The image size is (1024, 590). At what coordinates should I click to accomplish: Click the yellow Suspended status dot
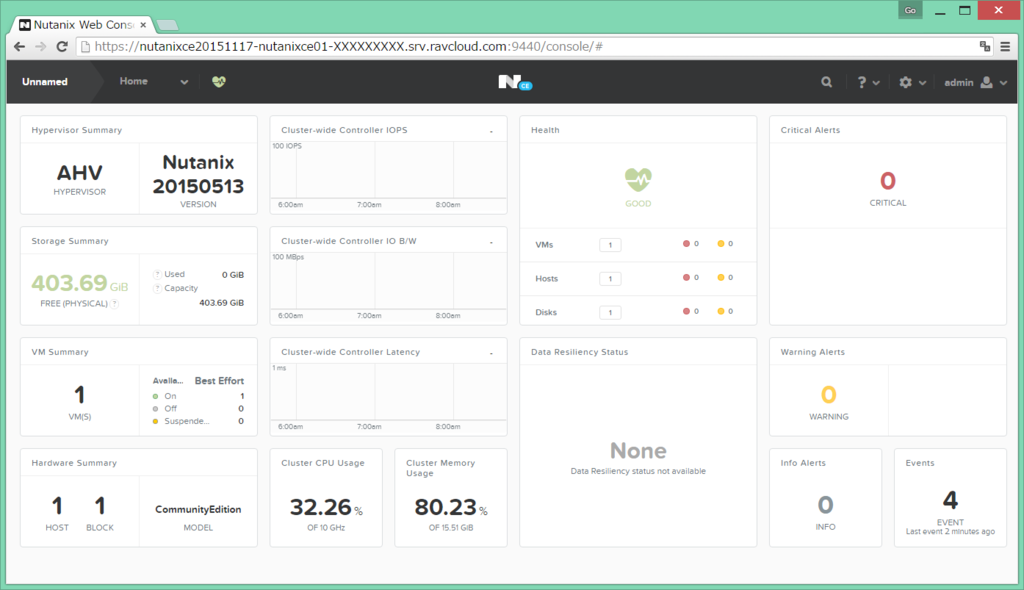coord(155,421)
